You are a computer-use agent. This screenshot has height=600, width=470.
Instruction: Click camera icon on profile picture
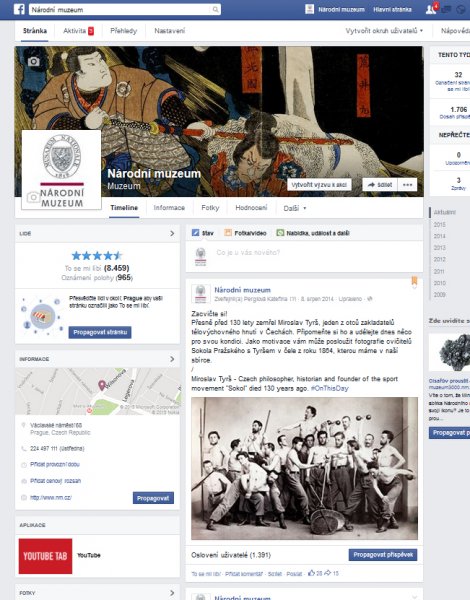[x=33, y=197]
